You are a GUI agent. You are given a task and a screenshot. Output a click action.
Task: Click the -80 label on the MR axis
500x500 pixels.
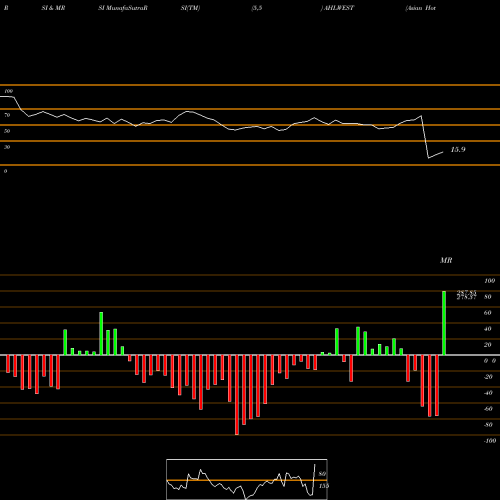488,425
